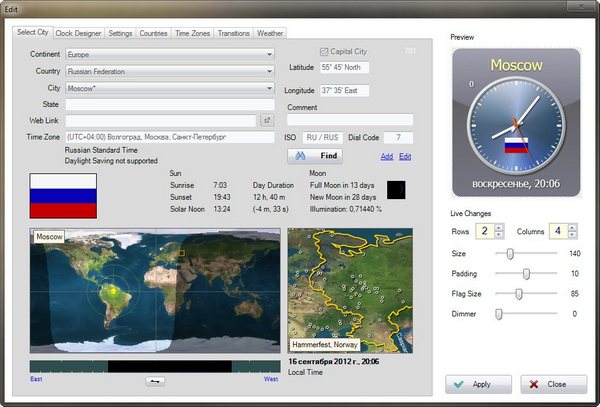600x407 pixels.
Task: Click the Apply button with checkmark
Action: tap(478, 384)
